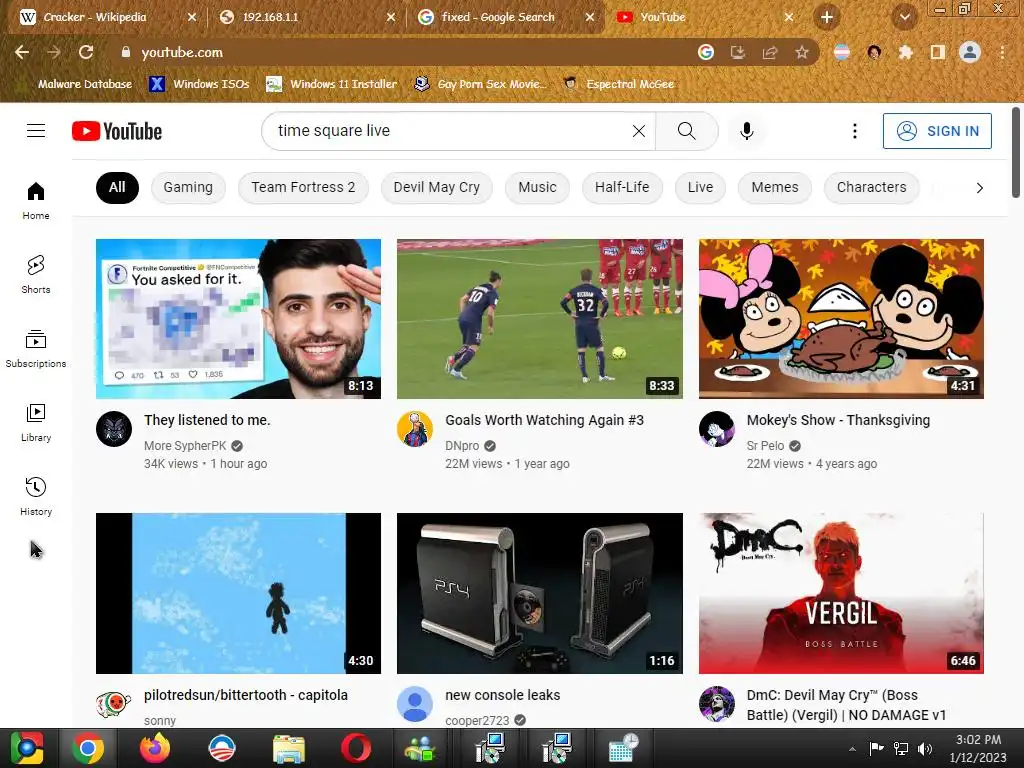Select the Memes filter chip
The height and width of the screenshot is (768, 1024).
coord(775,187)
